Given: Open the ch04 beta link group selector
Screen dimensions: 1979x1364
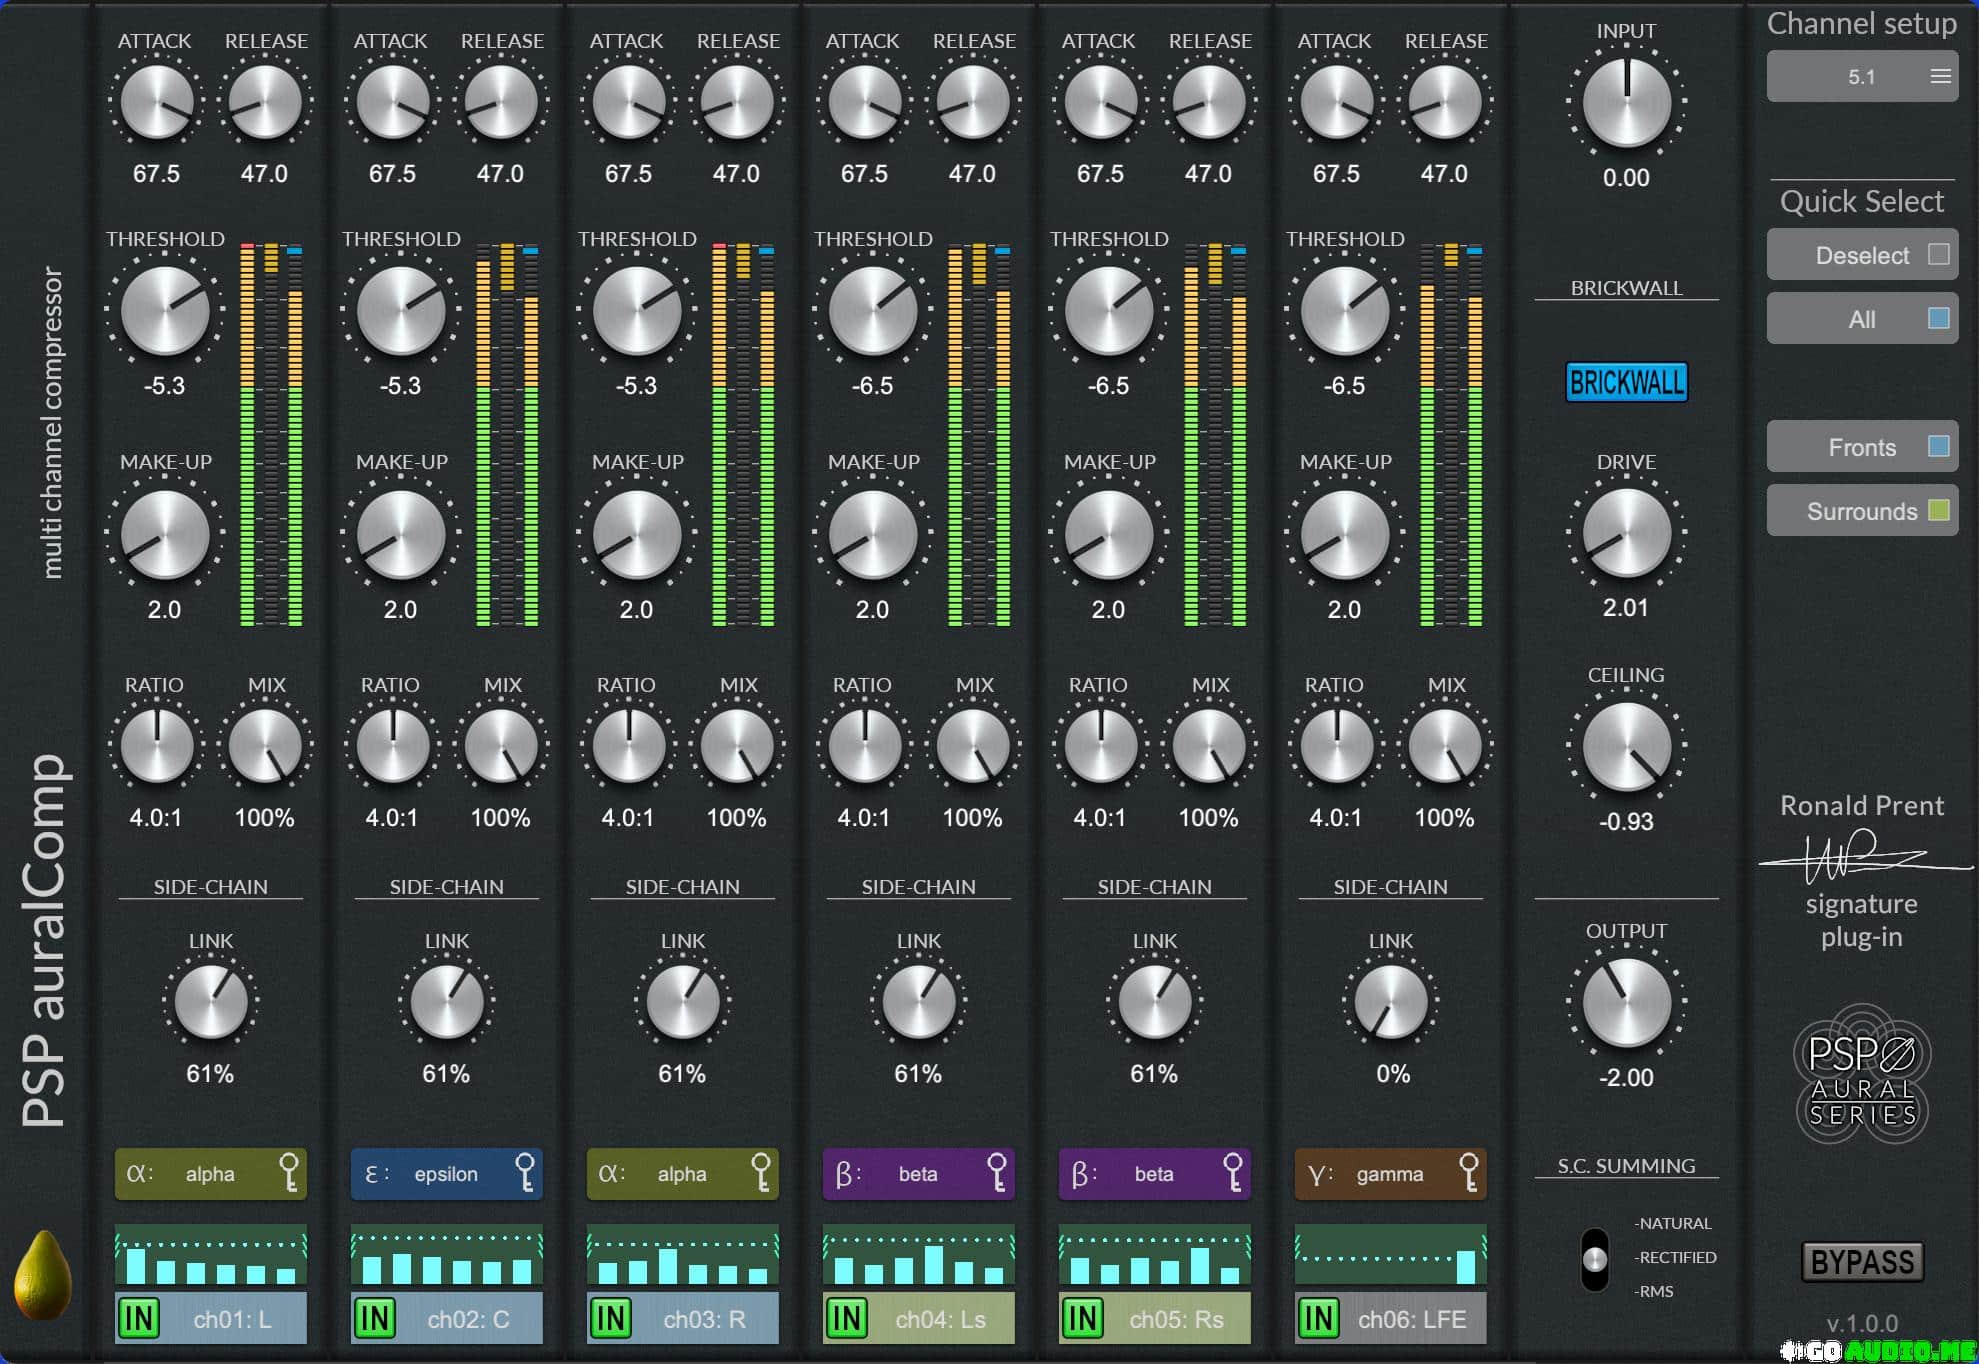Looking at the screenshot, I should click(918, 1174).
